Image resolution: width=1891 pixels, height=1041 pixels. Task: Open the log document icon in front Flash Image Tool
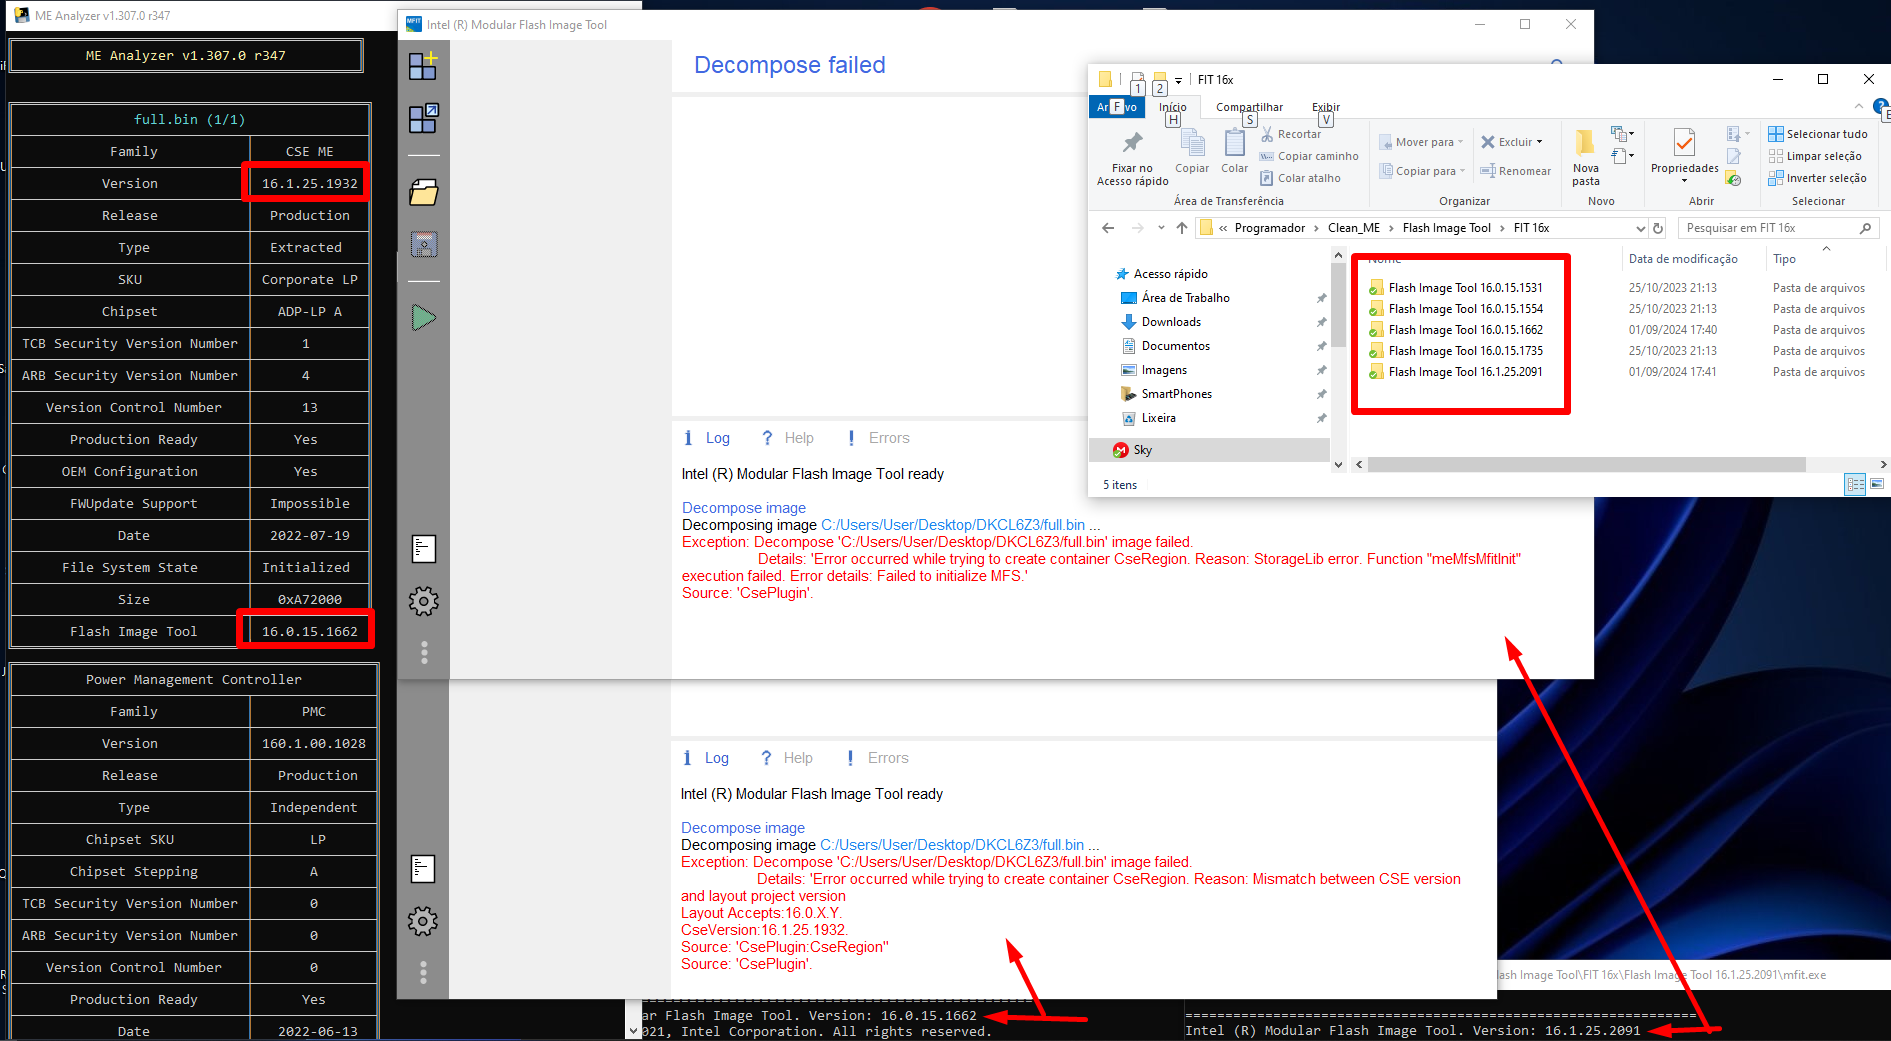[x=424, y=548]
